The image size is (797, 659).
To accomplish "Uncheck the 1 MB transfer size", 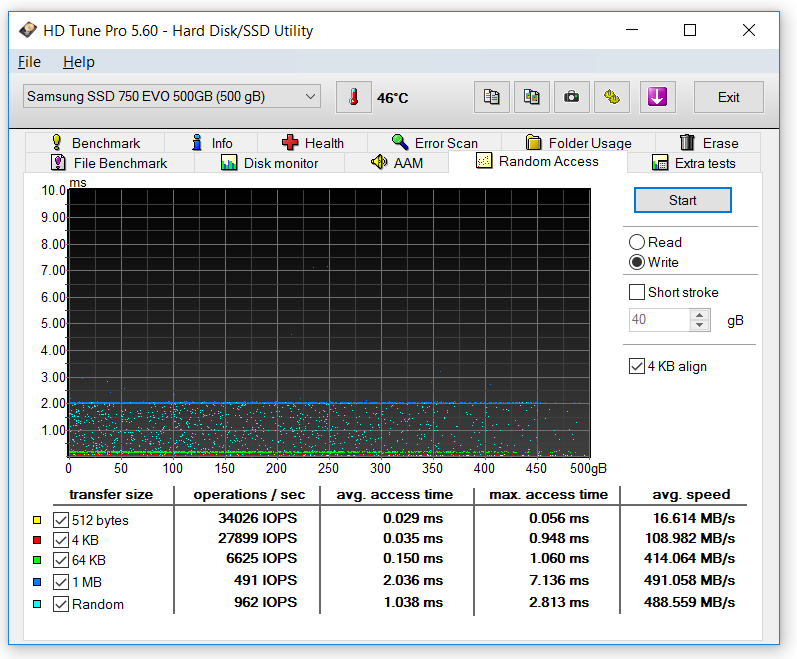I will tap(61, 582).
